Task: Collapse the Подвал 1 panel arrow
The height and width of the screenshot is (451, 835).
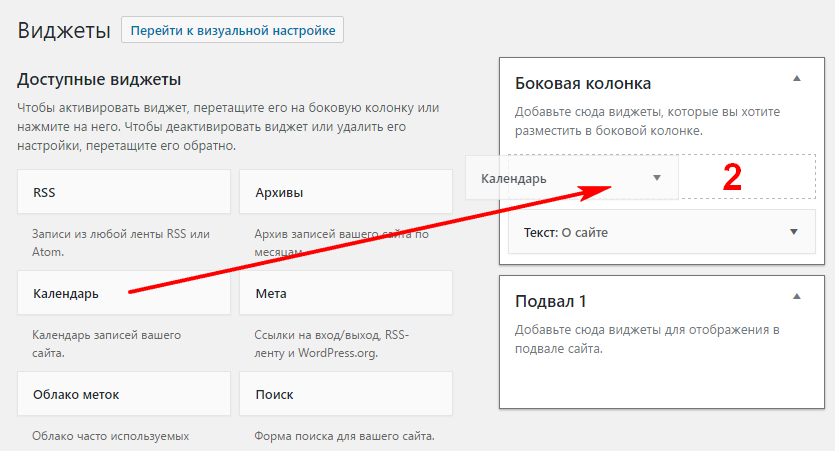Action: pos(796,297)
